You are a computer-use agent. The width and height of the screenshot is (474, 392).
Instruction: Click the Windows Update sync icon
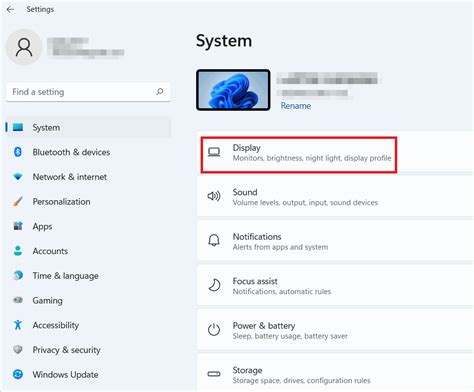tap(18, 374)
